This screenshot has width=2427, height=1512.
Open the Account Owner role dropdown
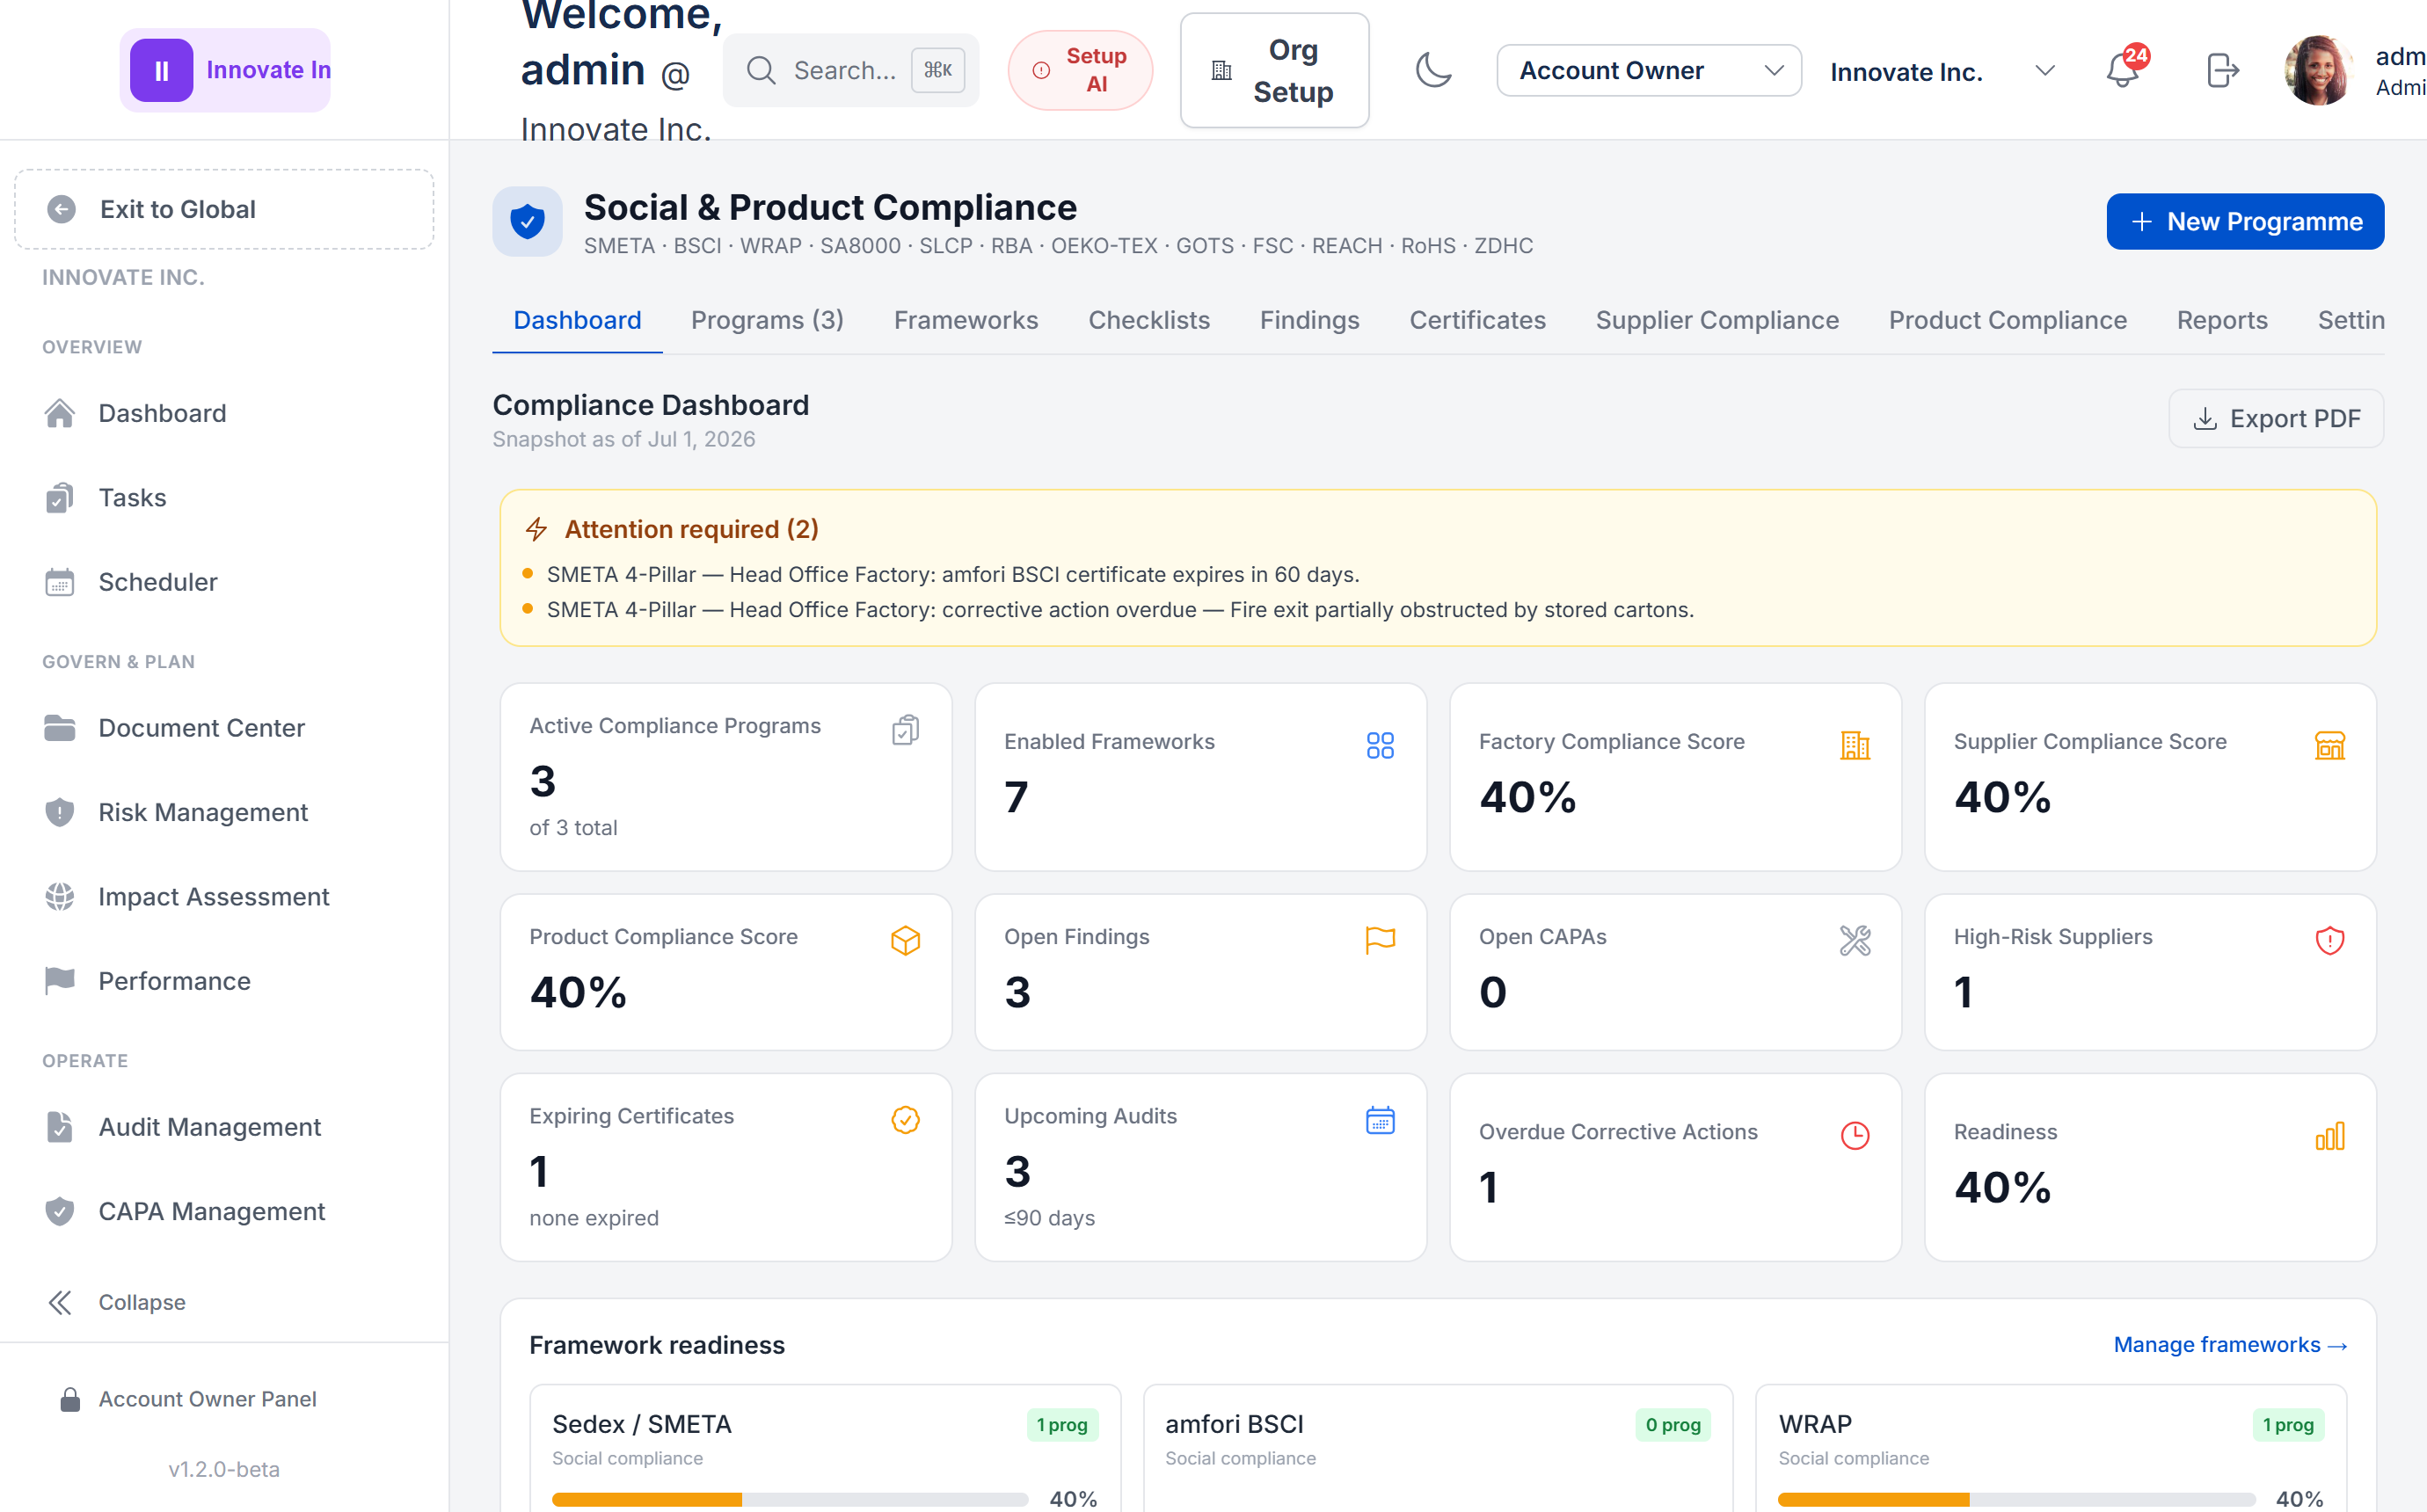[x=1649, y=70]
